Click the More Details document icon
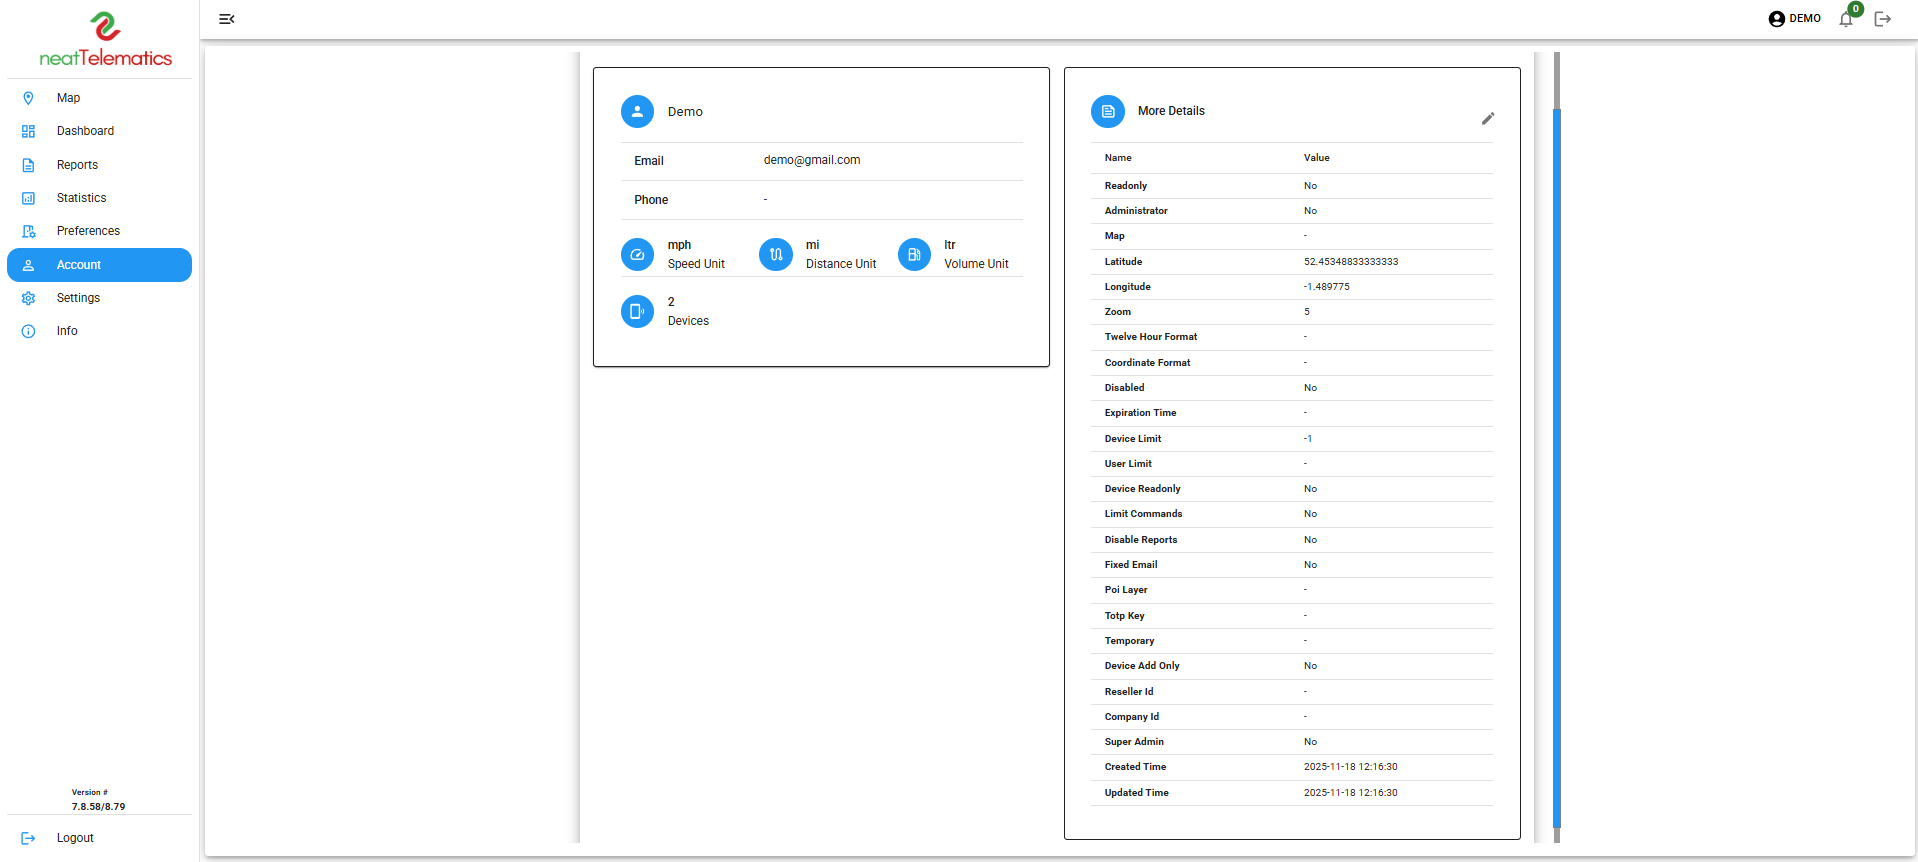1918x862 pixels. coord(1108,112)
